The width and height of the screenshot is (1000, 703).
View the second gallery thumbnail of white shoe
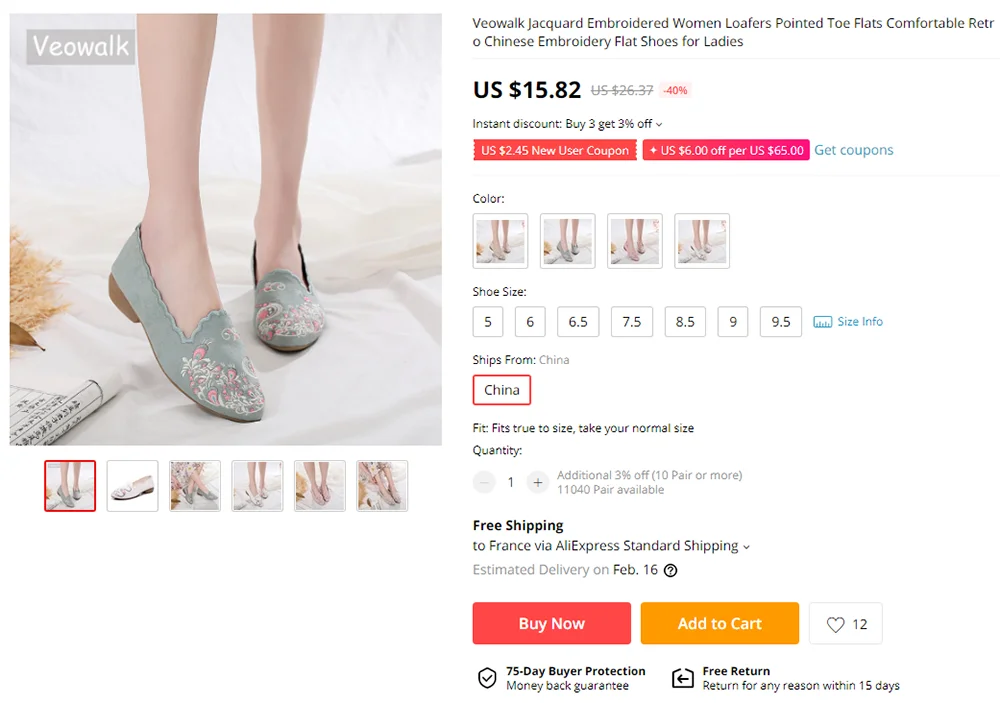pyautogui.click(x=132, y=486)
